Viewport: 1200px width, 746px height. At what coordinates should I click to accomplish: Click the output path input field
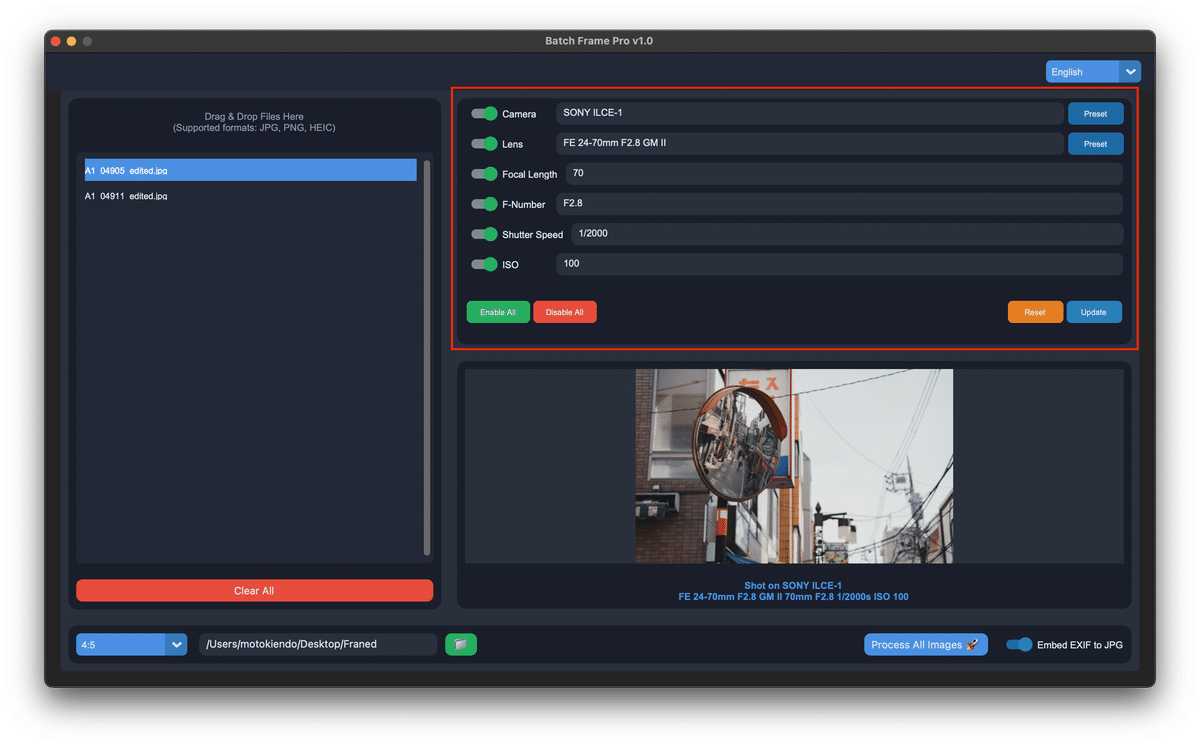[317, 644]
